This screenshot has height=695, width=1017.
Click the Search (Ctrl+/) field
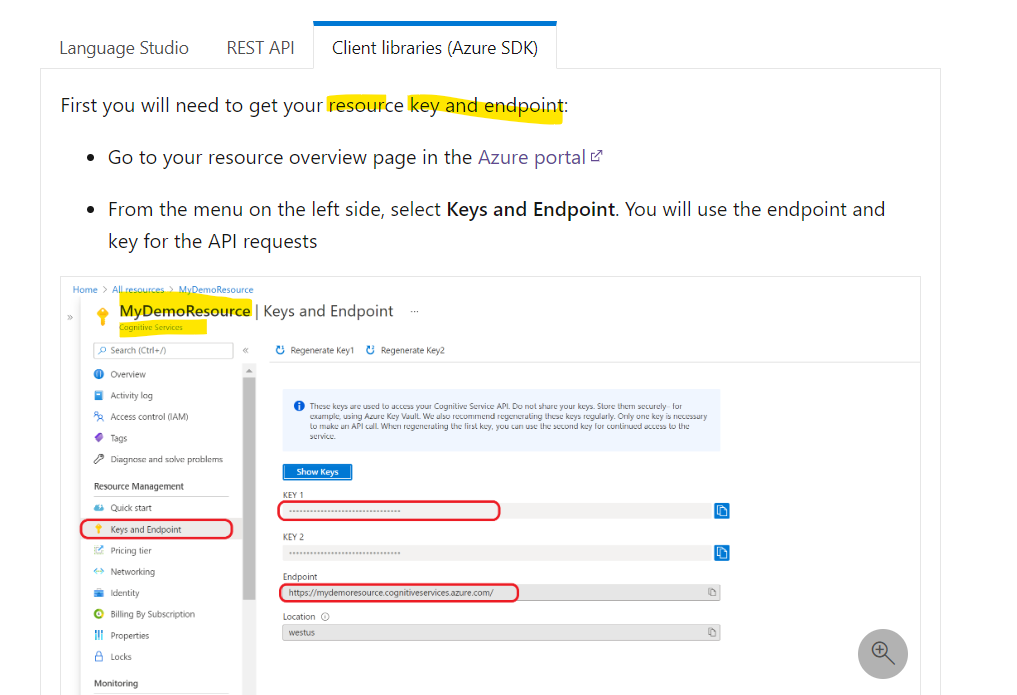(x=163, y=351)
